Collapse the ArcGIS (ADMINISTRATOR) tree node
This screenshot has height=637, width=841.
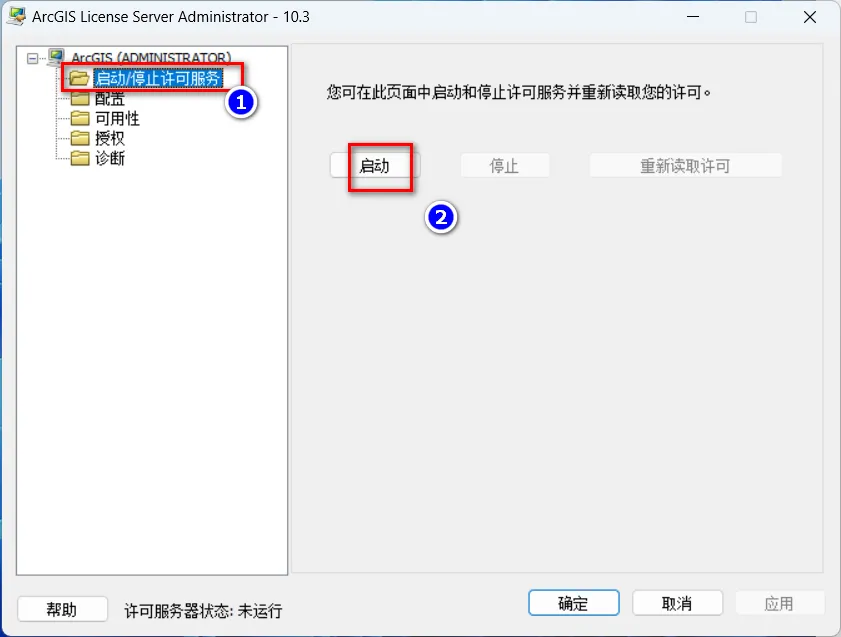click(33, 58)
